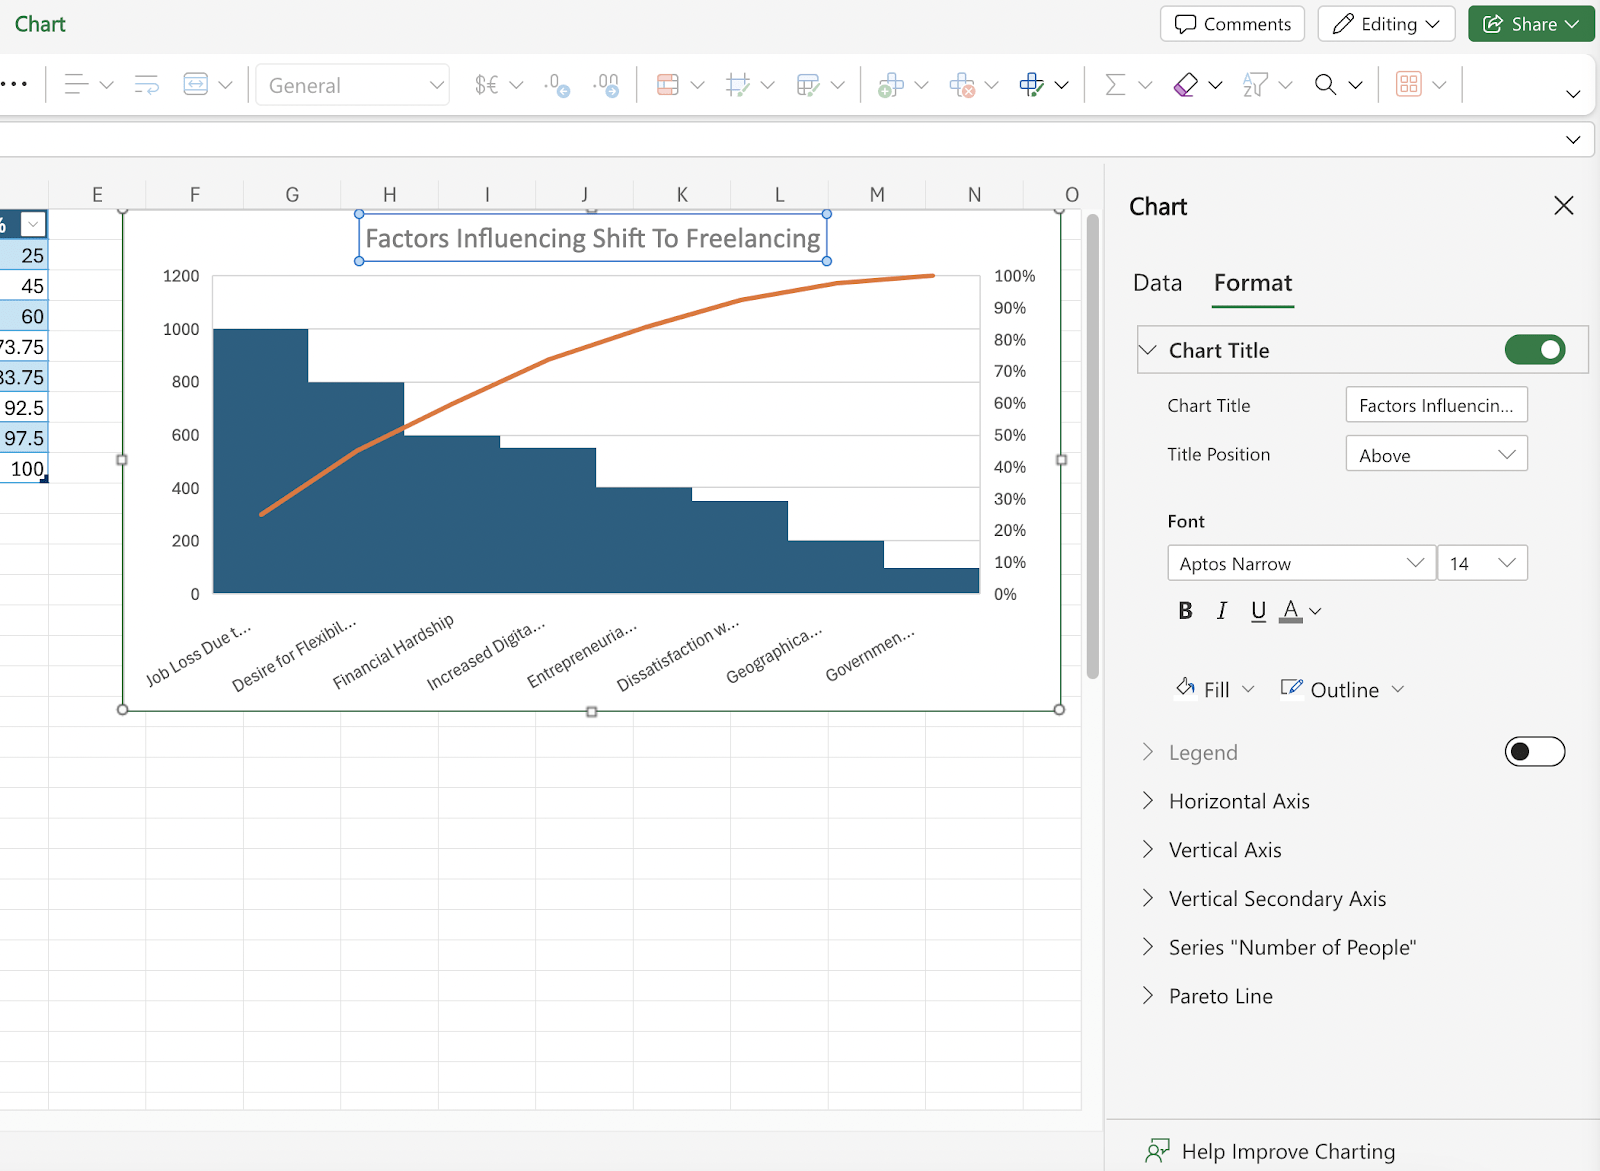This screenshot has width=1600, height=1171.
Task: Open the Title Position dropdown showing Above
Action: point(1436,453)
